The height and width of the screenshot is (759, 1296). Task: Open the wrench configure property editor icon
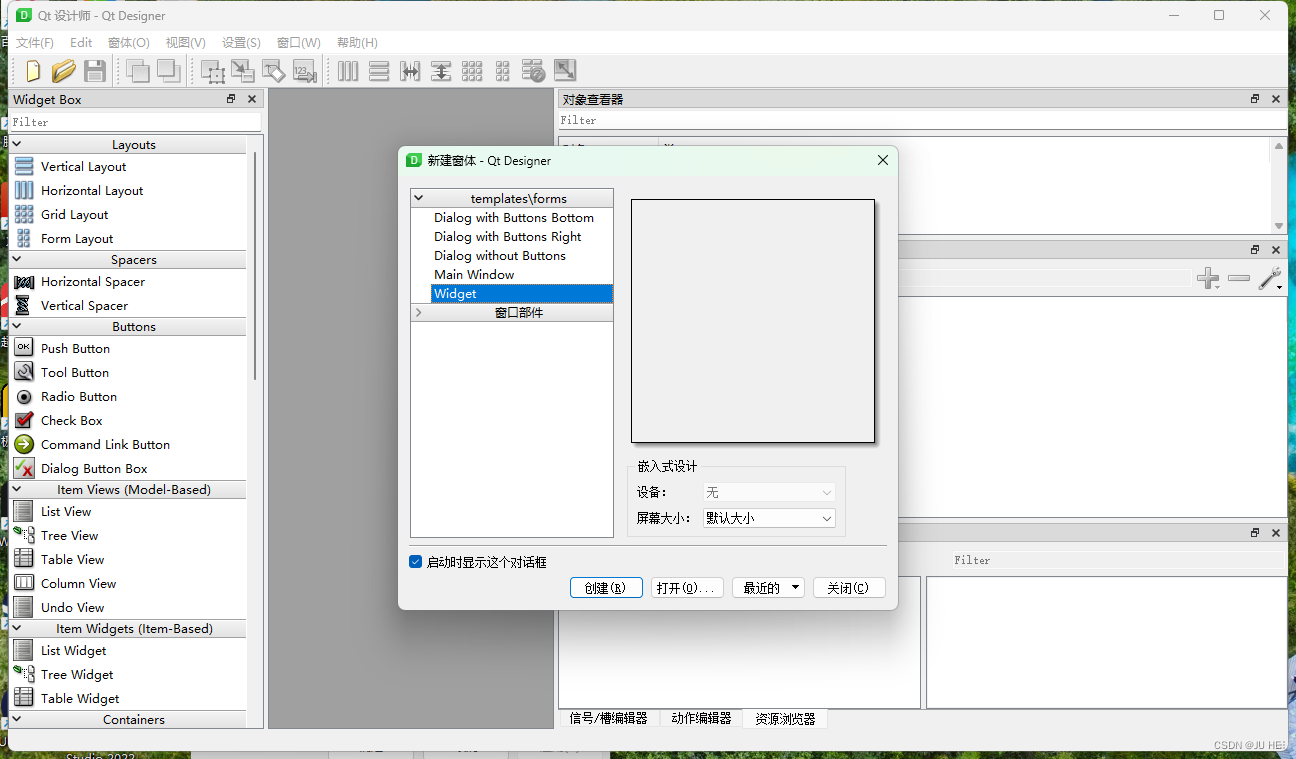1270,279
